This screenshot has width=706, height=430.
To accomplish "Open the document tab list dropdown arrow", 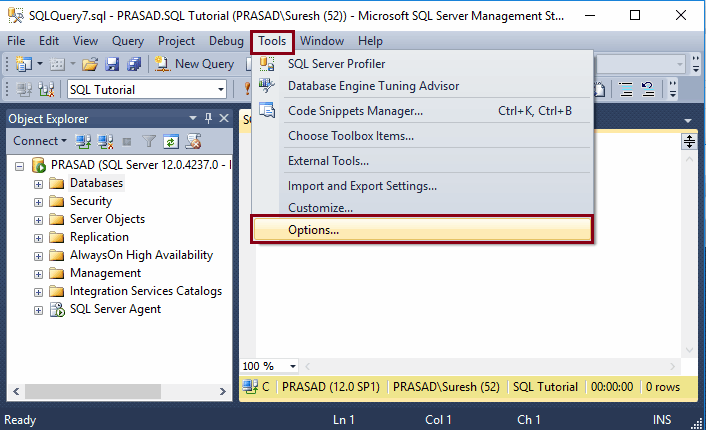I will pos(688,121).
